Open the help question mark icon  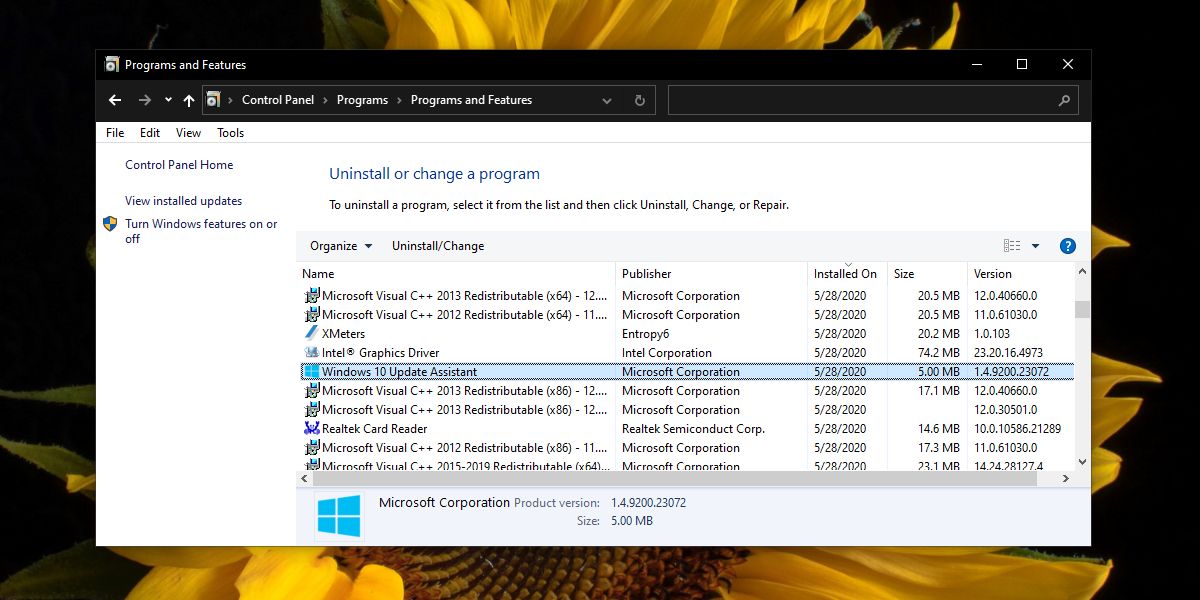pyautogui.click(x=1067, y=246)
